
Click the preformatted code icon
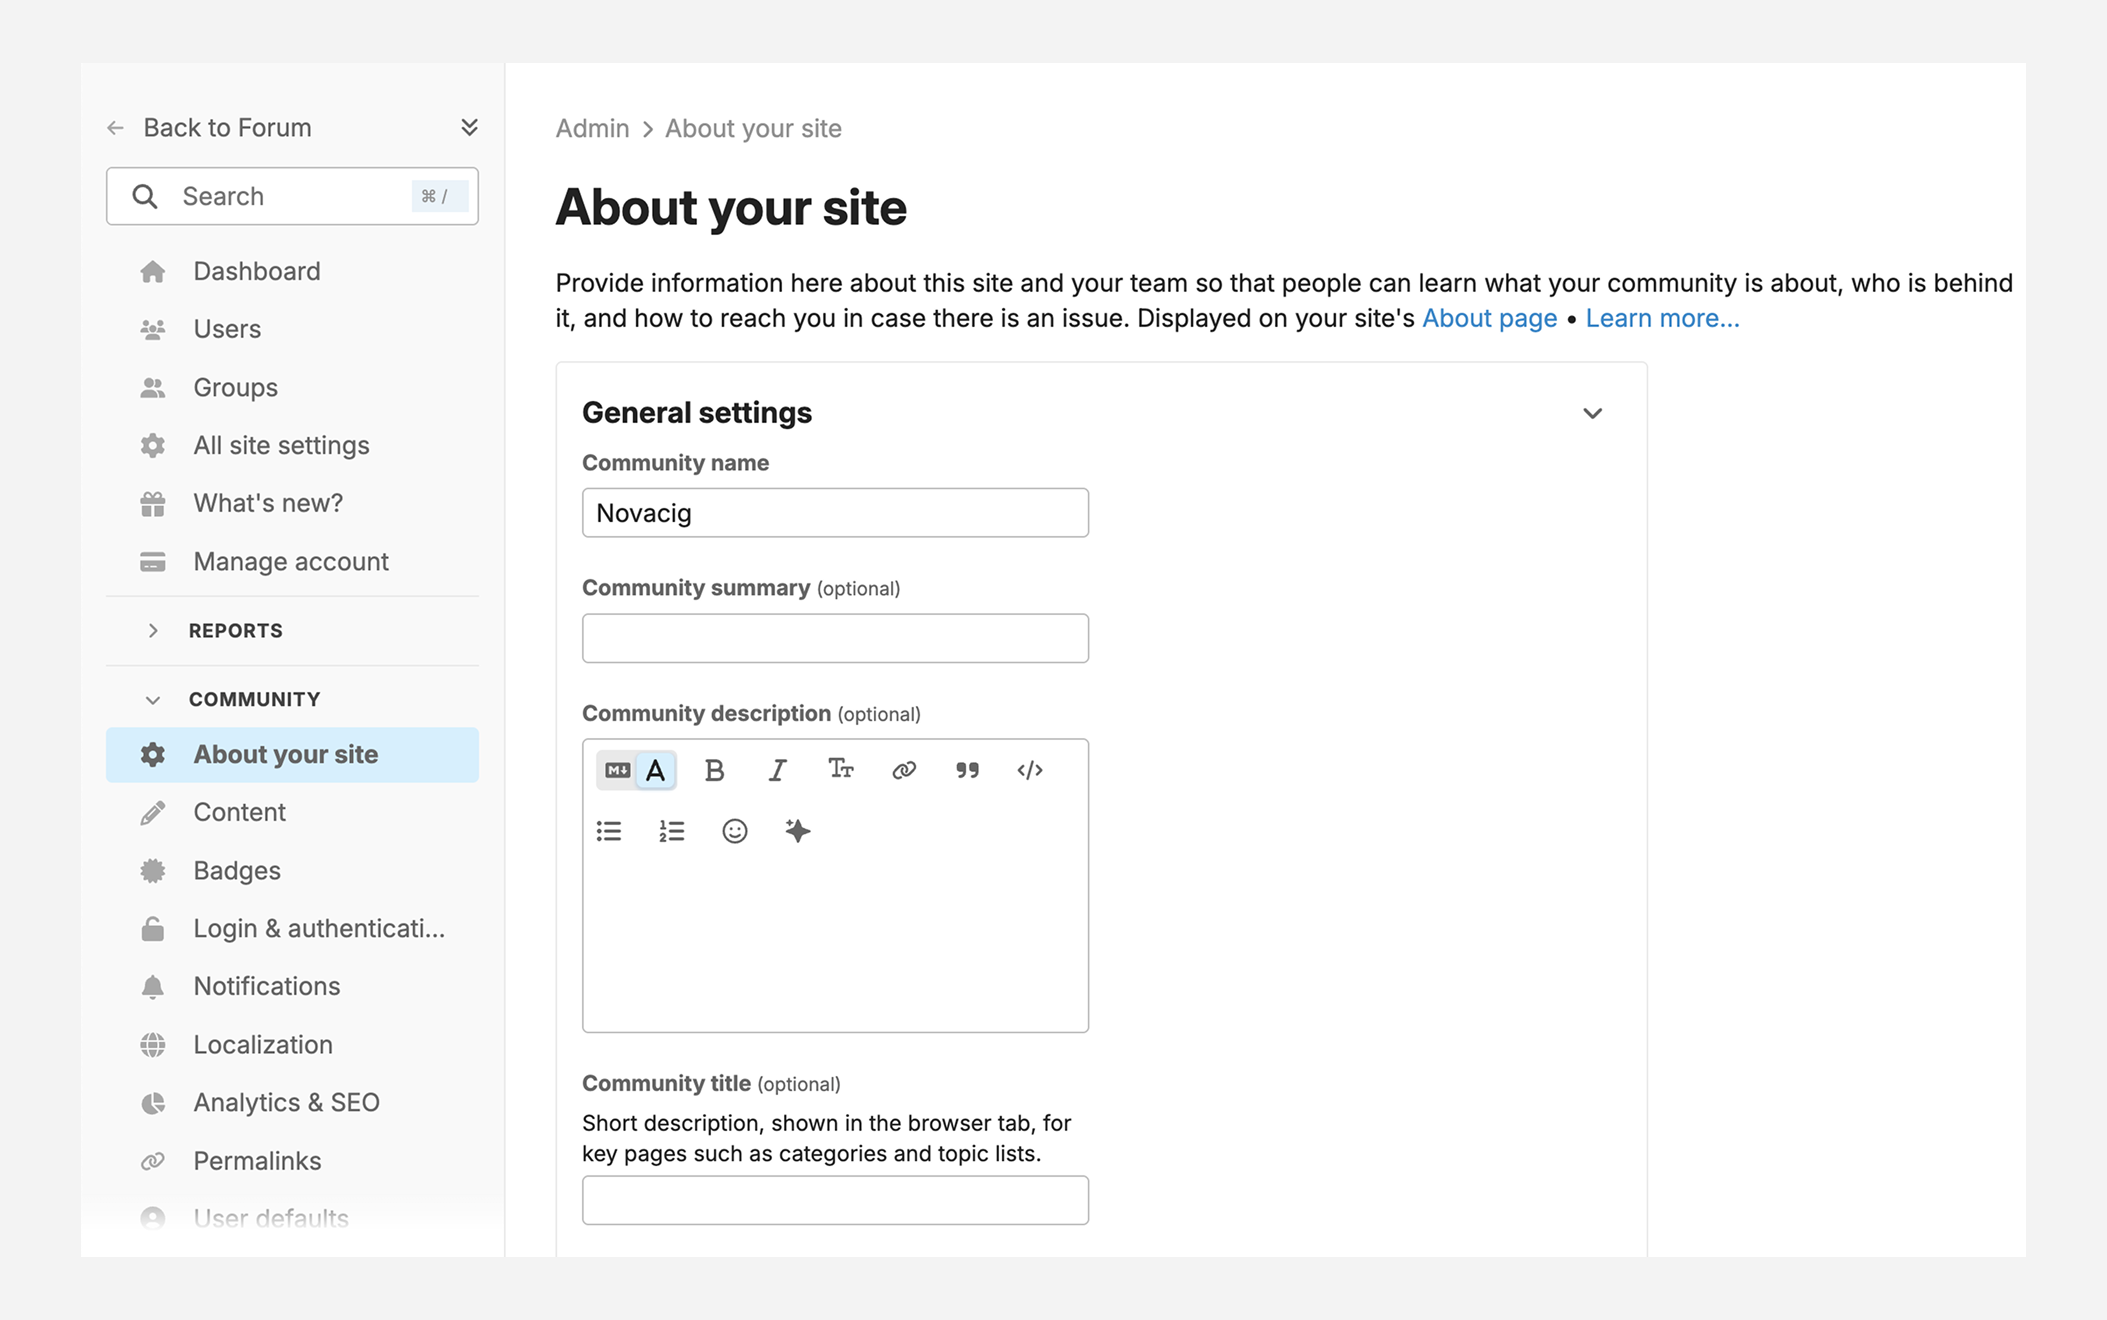click(1029, 770)
